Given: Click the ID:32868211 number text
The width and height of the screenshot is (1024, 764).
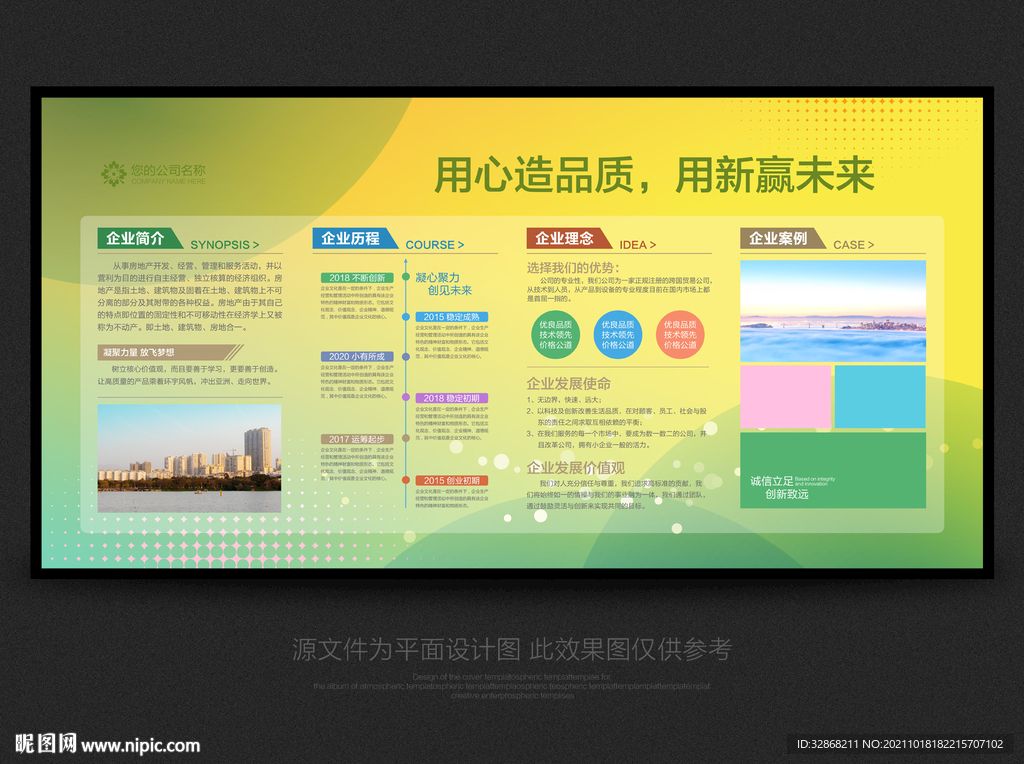Looking at the screenshot, I should tap(827, 744).
